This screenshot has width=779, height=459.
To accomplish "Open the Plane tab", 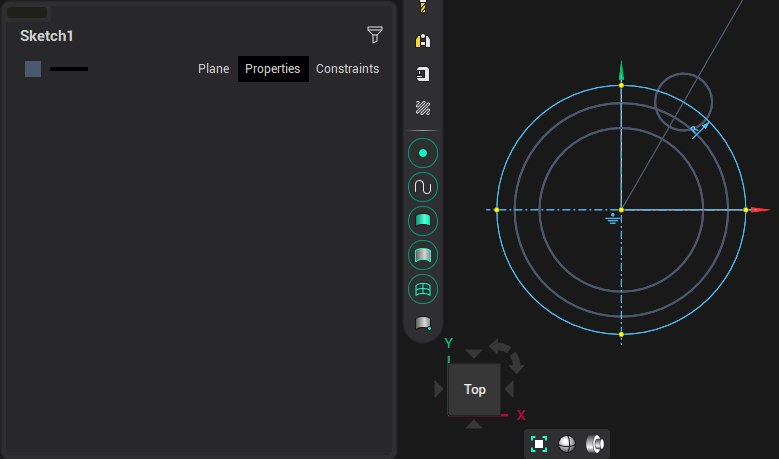I will (x=213, y=69).
